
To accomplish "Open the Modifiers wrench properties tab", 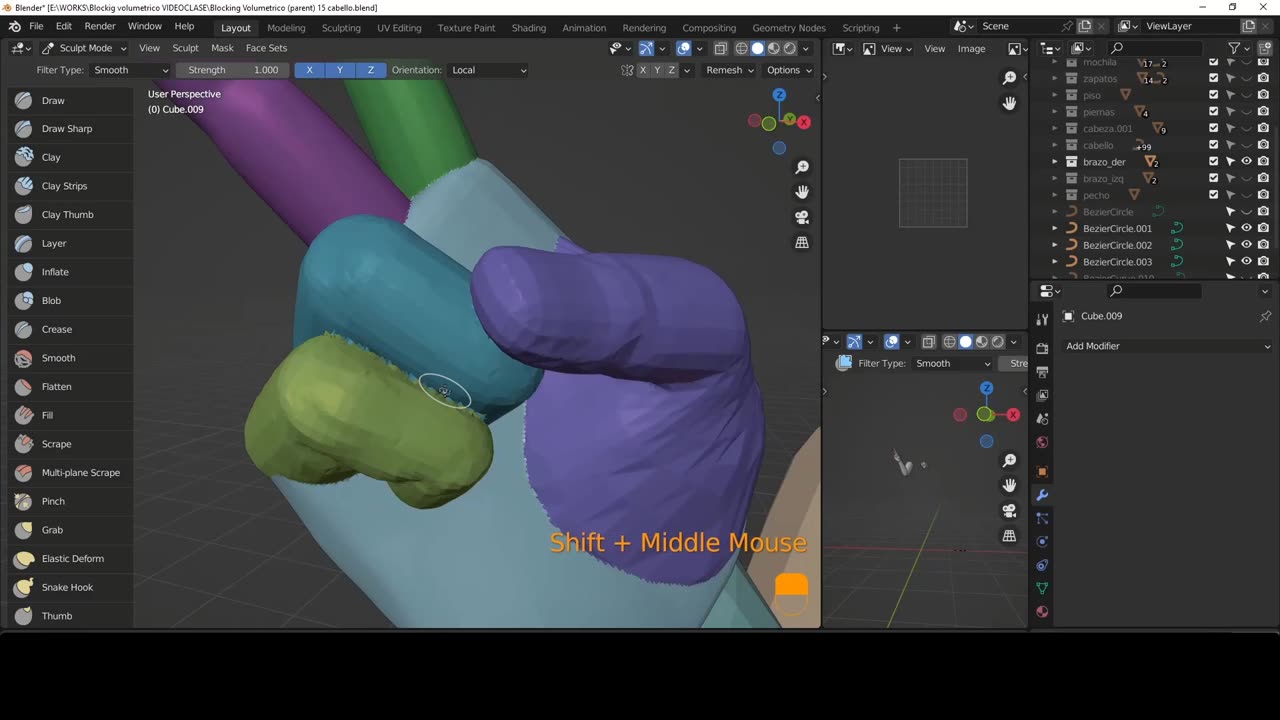I will click(1042, 495).
